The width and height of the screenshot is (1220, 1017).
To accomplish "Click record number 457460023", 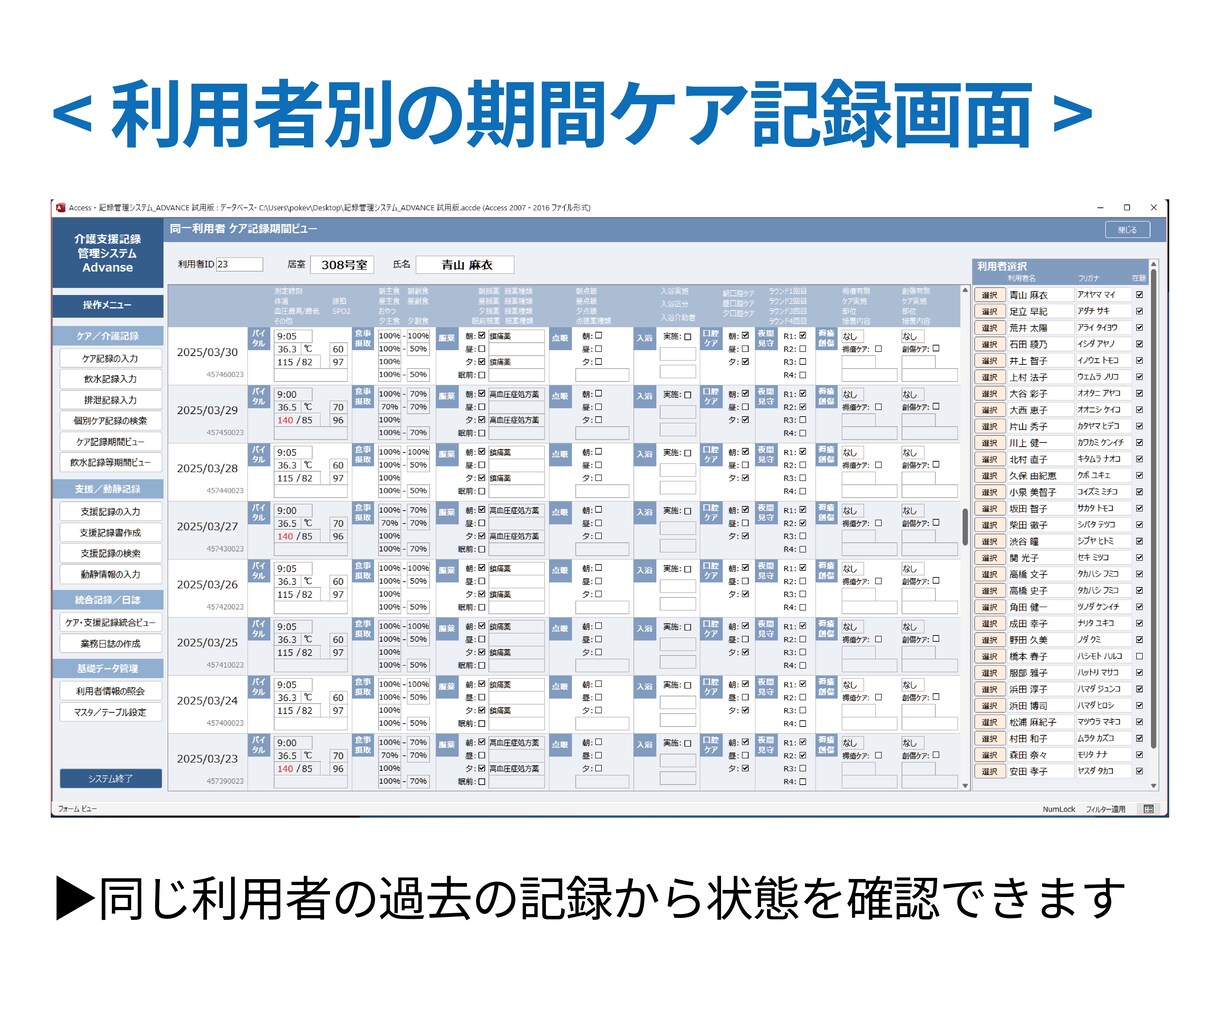I will (225, 375).
